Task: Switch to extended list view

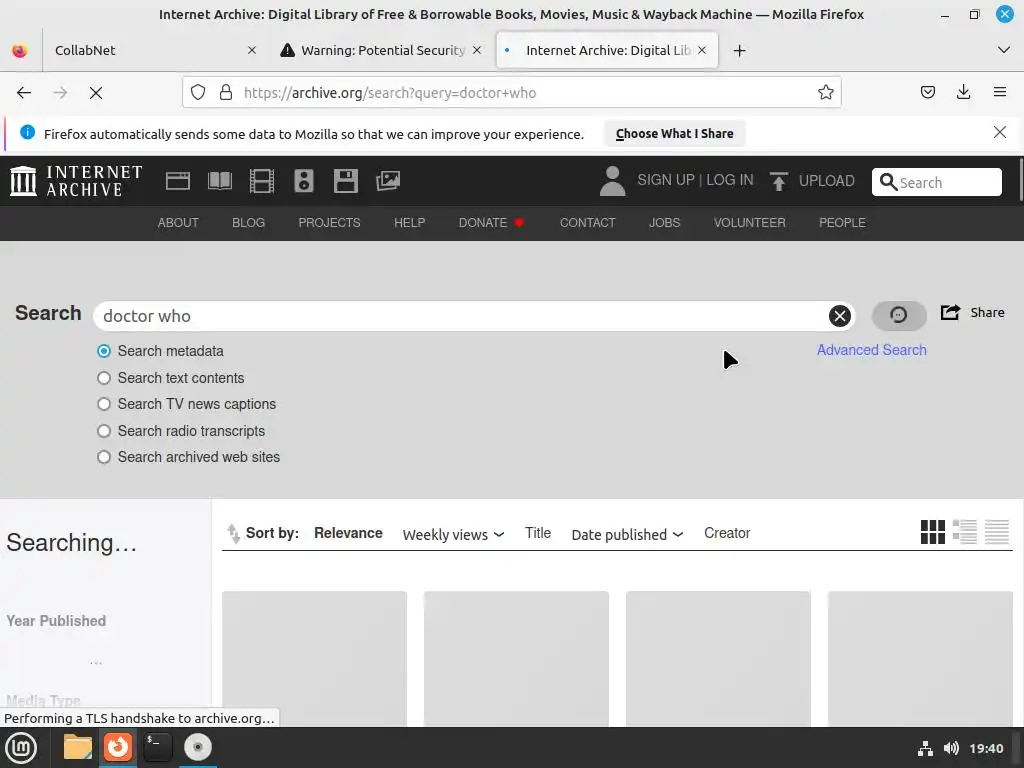Action: tap(965, 532)
